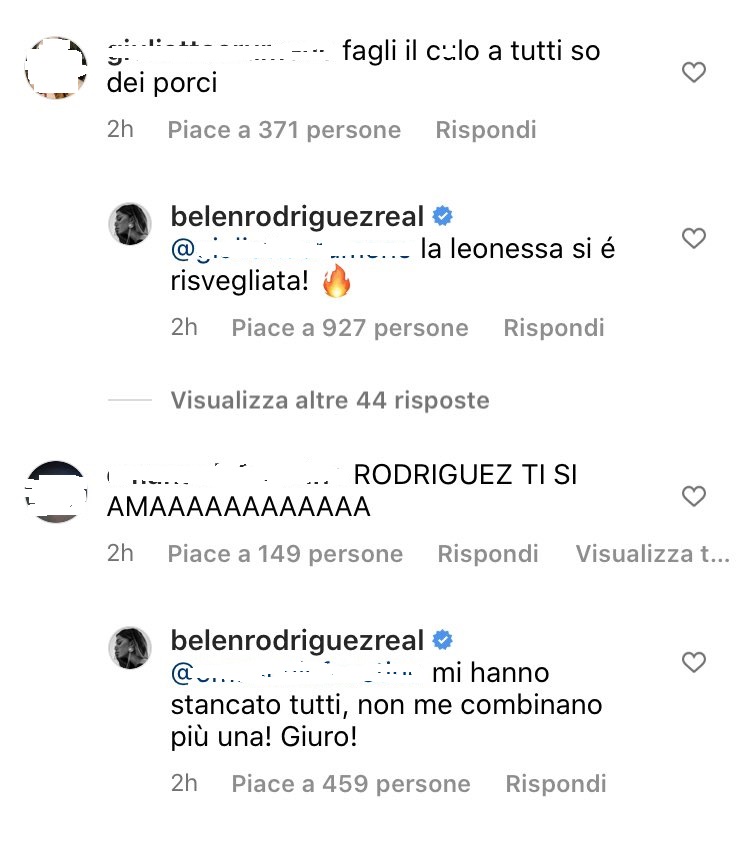View 'Piace a 149 persone' likers
750x841 pixels.
pos(285,554)
